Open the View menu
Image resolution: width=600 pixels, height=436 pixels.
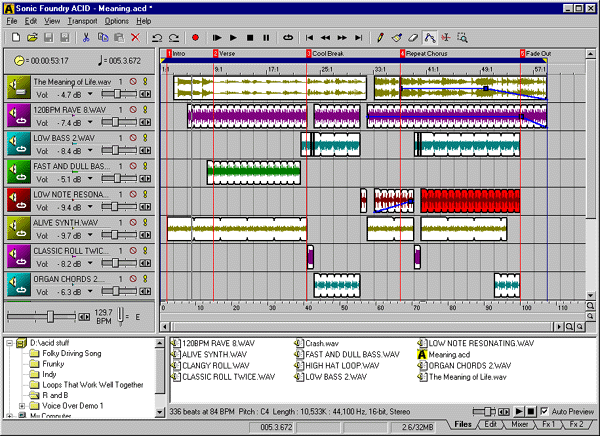click(52, 21)
